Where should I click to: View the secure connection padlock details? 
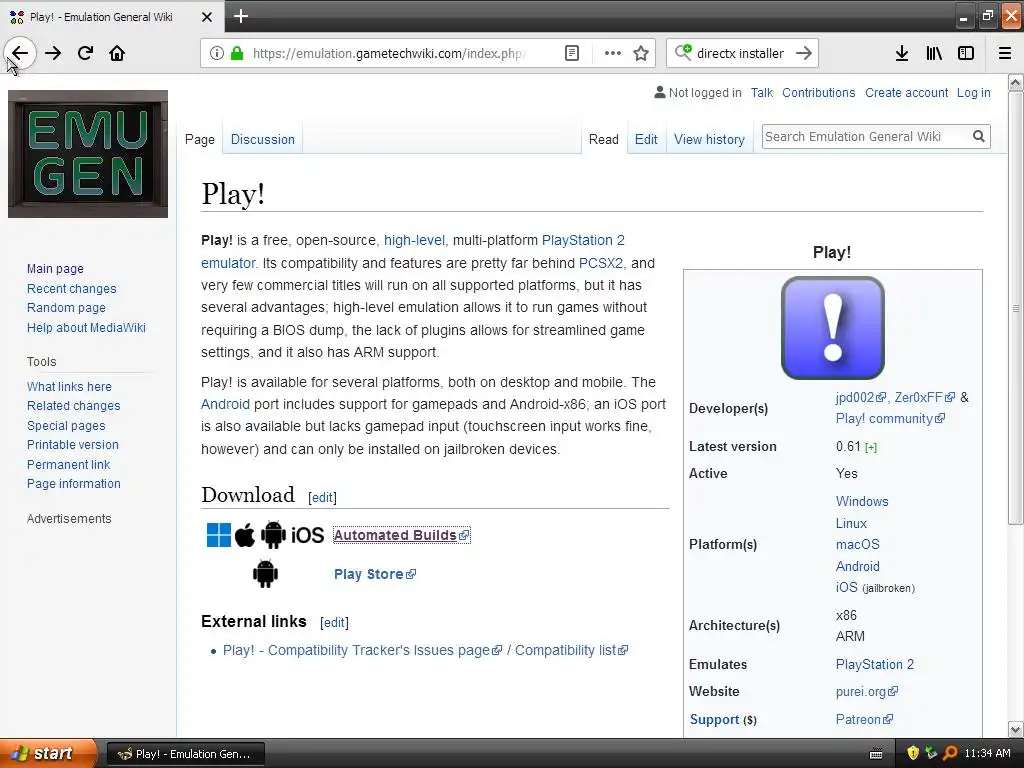click(237, 53)
